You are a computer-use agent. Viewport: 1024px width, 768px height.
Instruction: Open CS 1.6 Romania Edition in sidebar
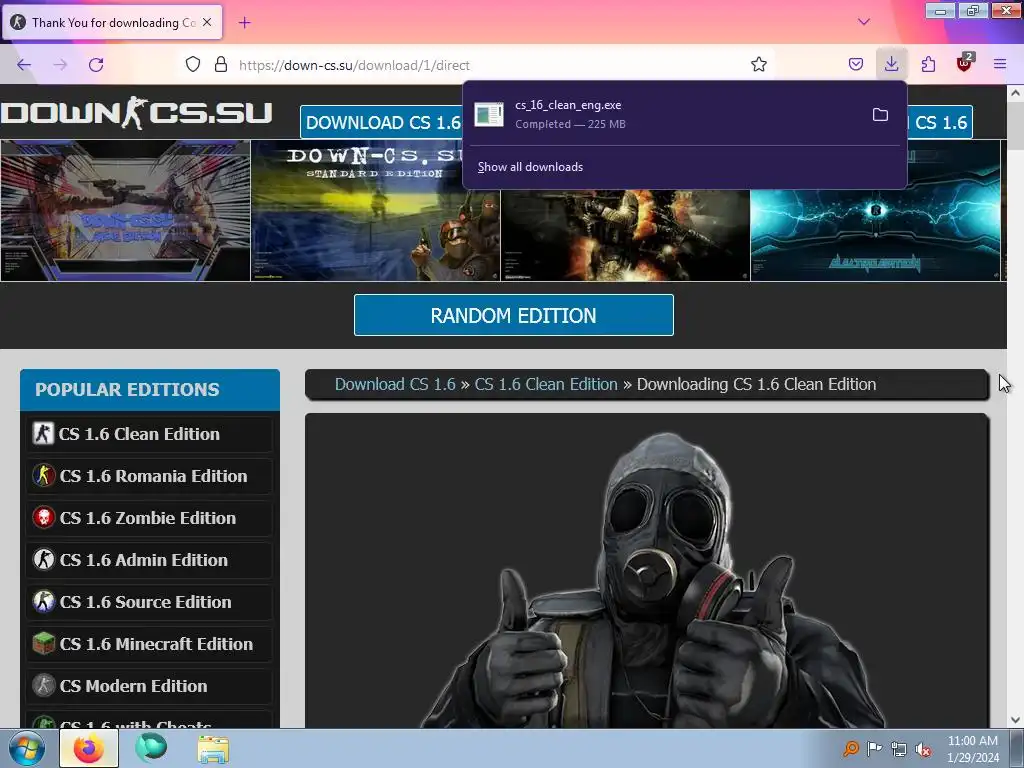[150, 476]
